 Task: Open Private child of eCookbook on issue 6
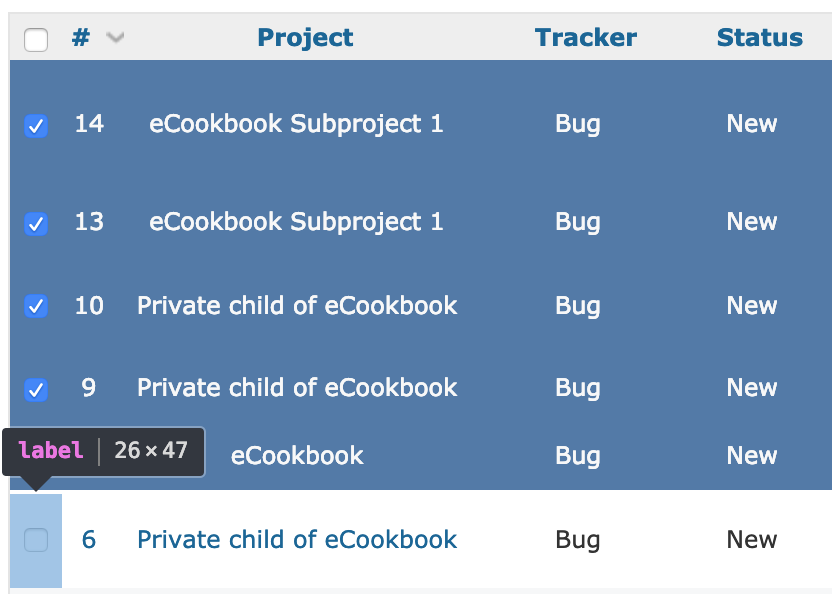coord(297,539)
